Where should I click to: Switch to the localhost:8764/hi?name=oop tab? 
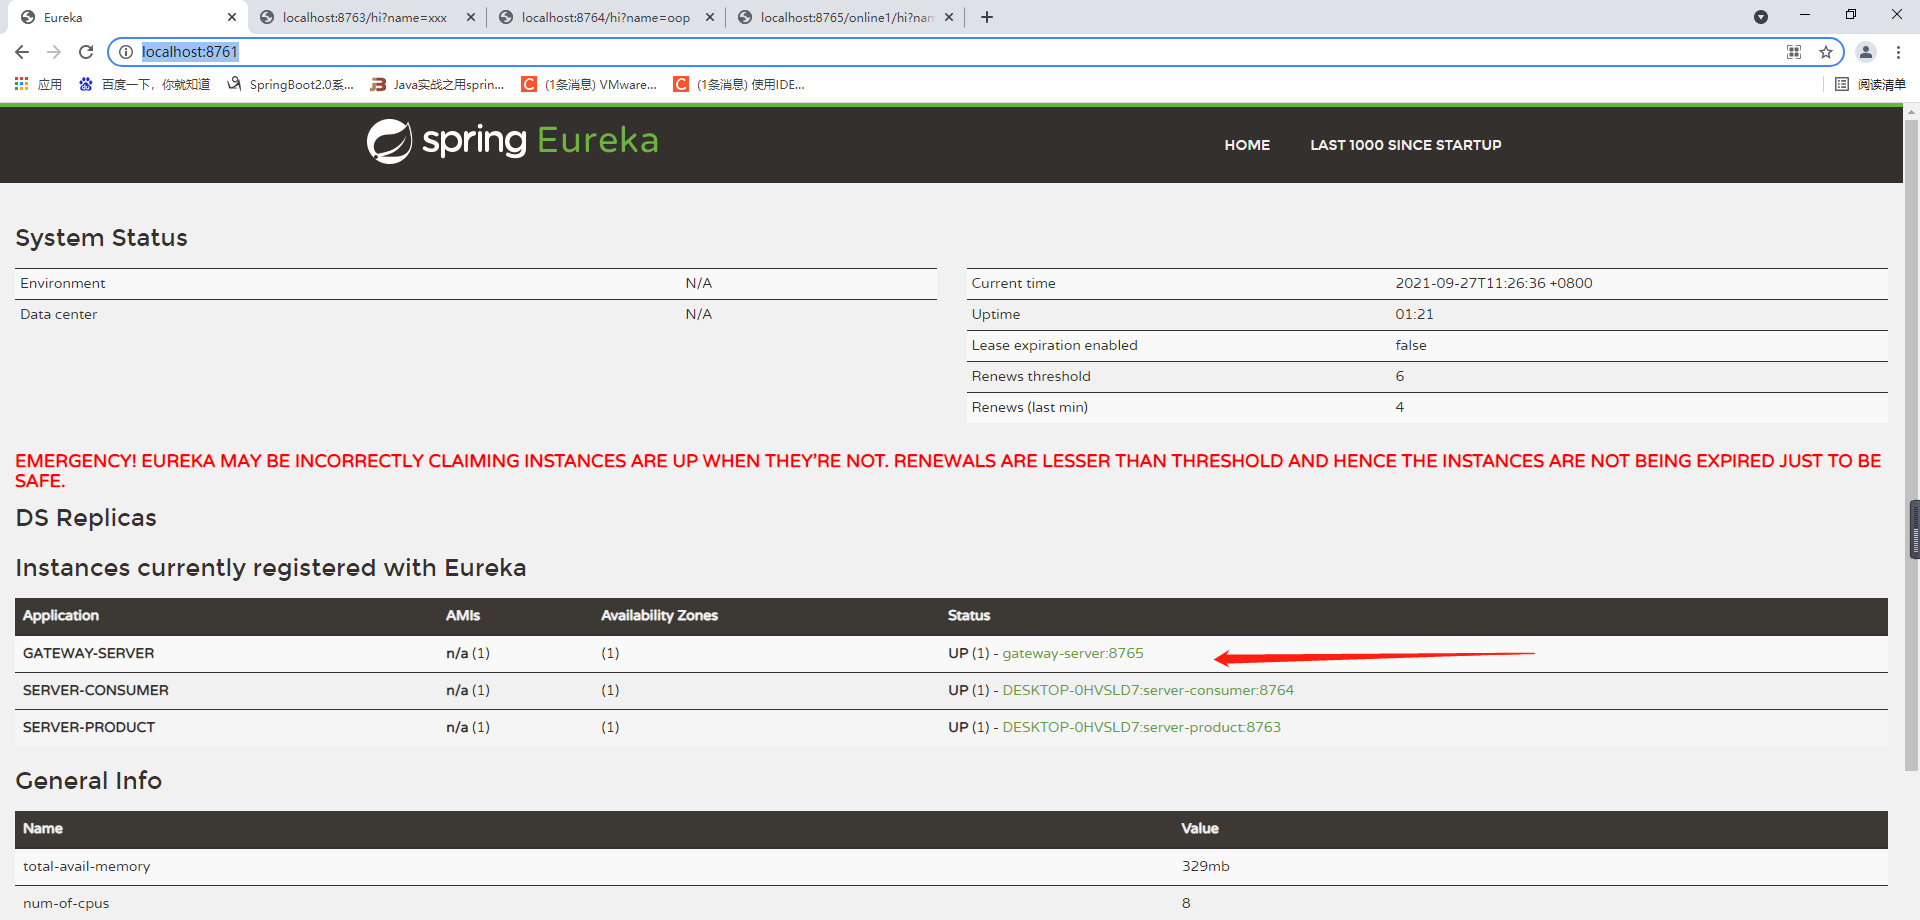[x=604, y=17]
